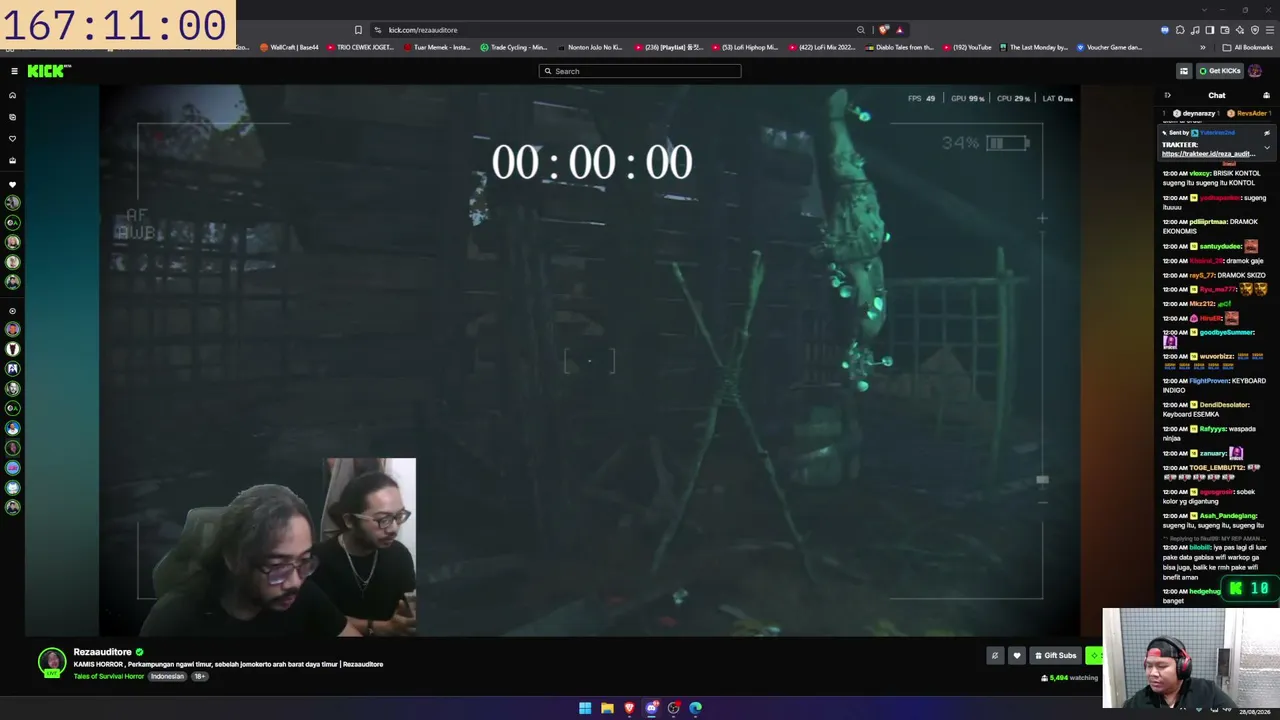Unpin the pinned TRAKTEER message

point(1267,133)
